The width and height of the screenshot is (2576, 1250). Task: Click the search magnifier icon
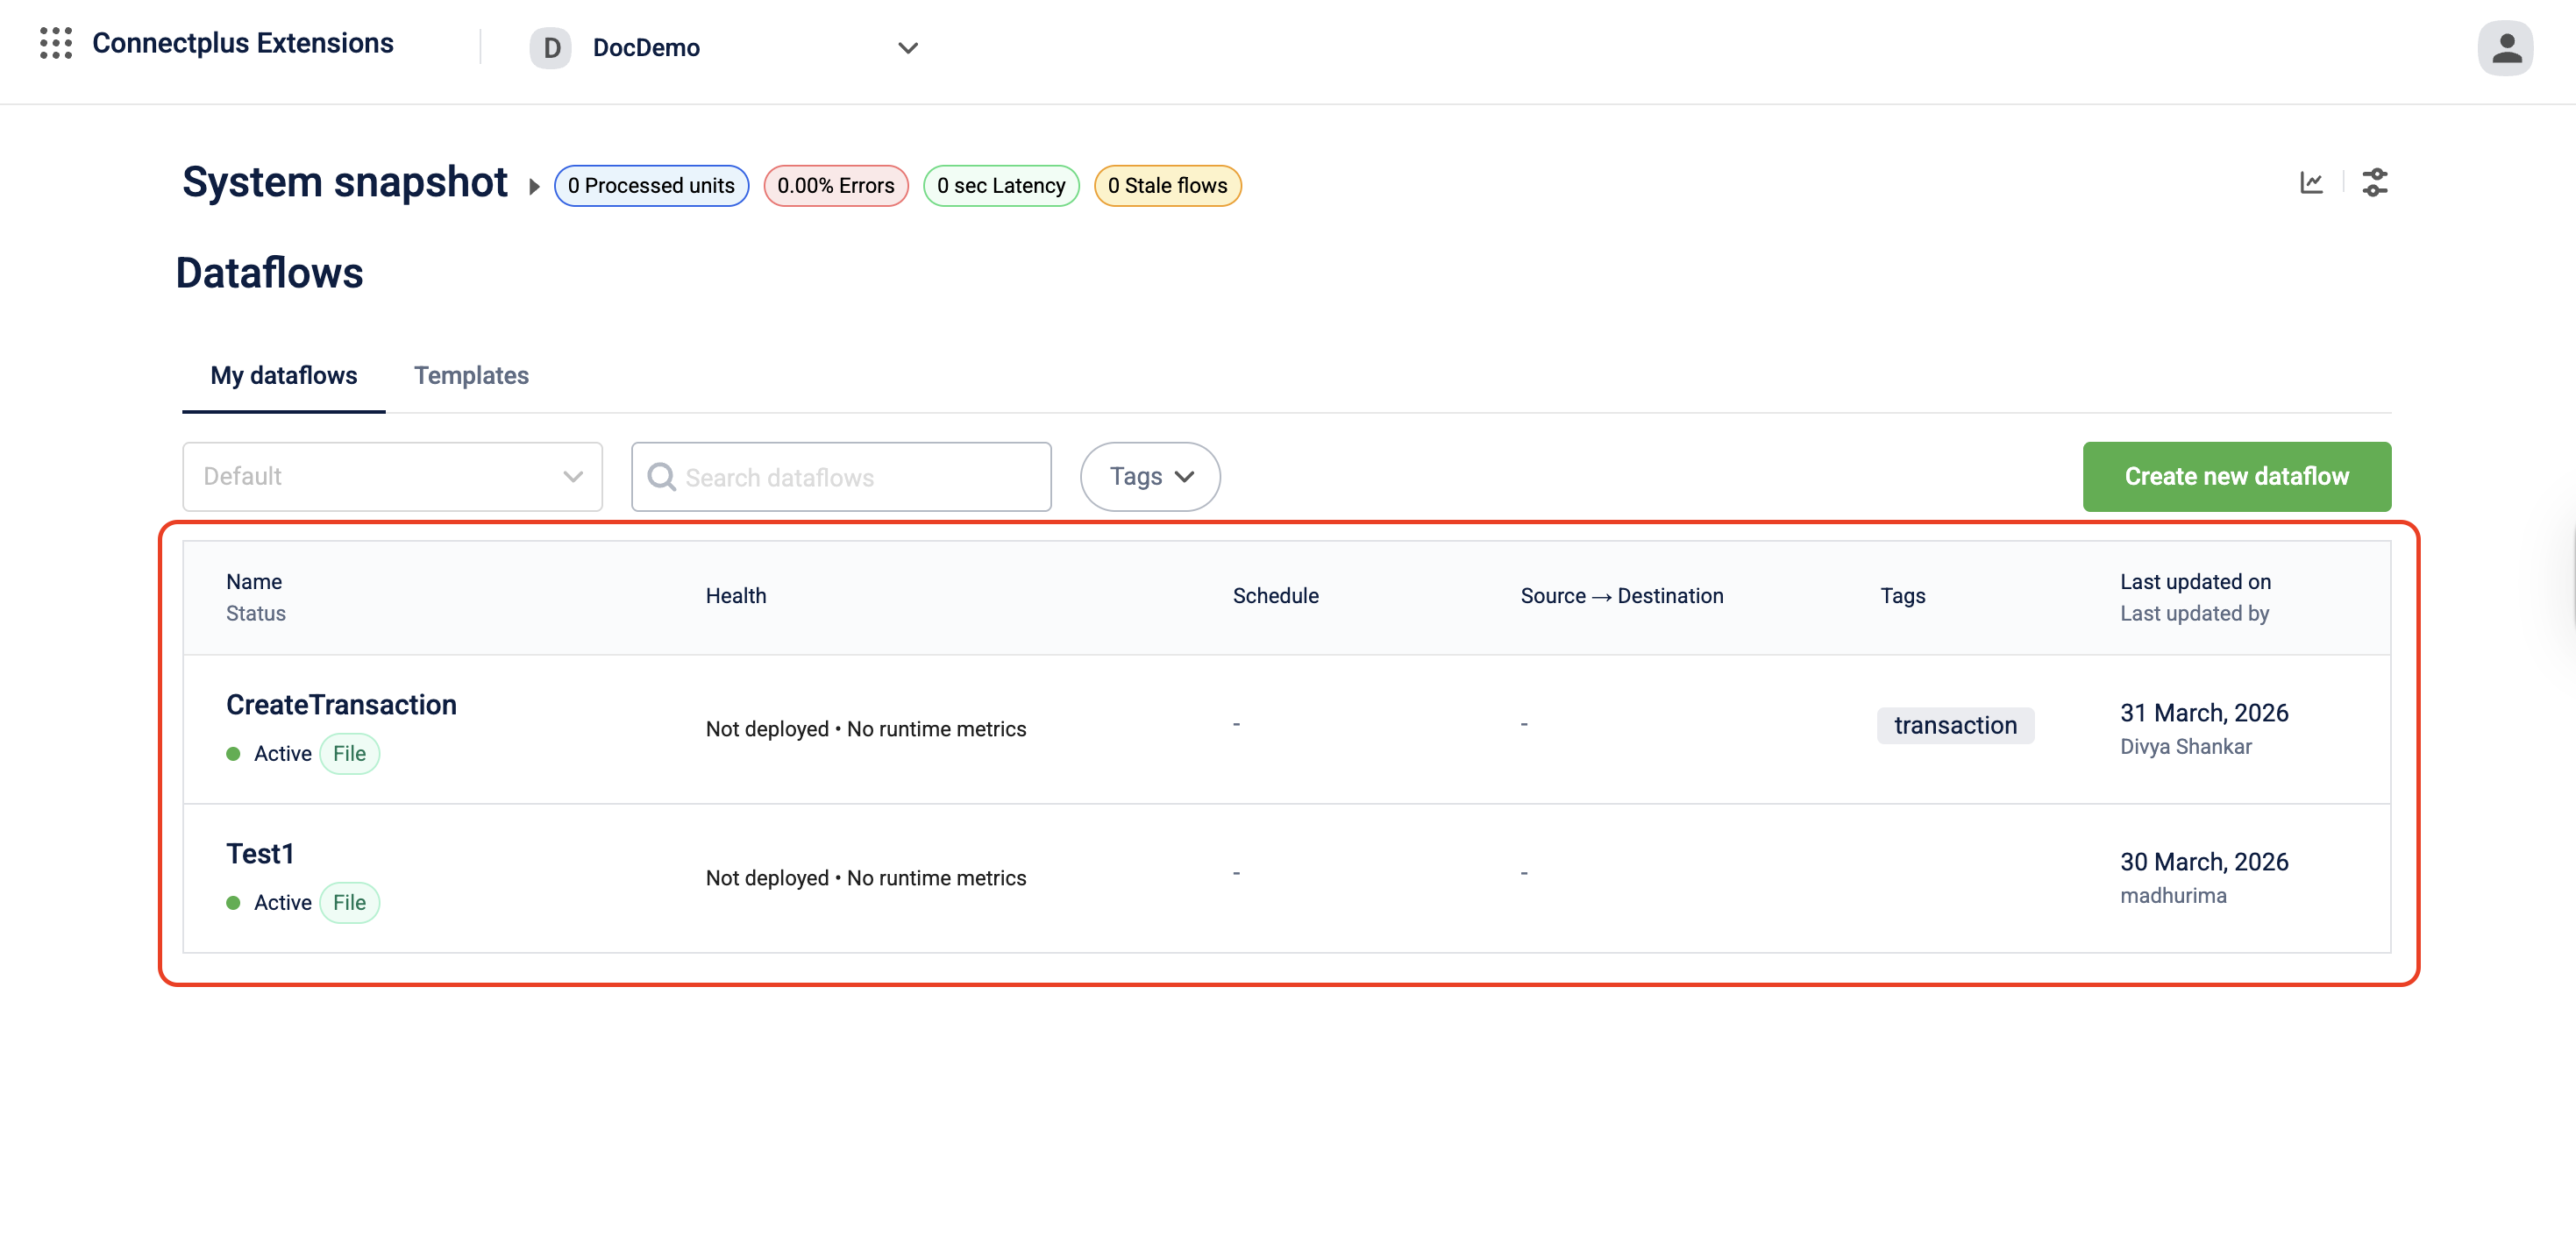click(x=661, y=477)
